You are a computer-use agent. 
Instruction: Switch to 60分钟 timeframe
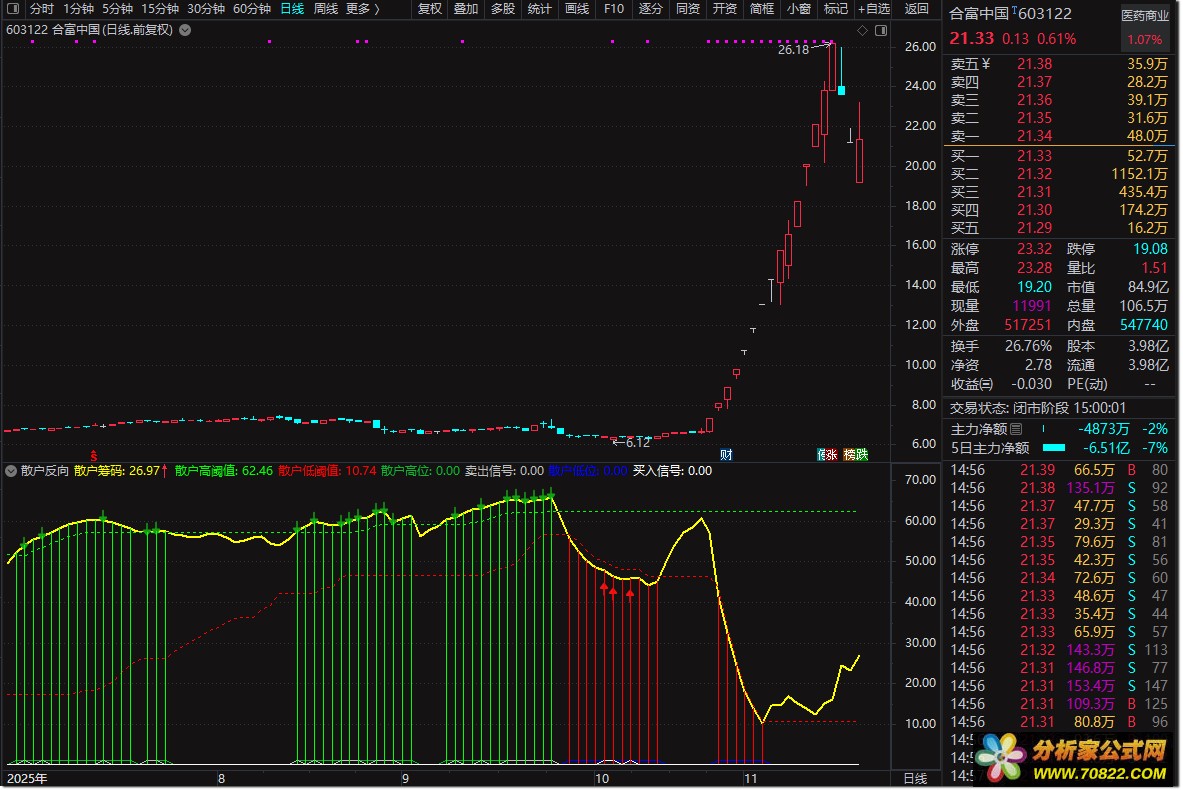pyautogui.click(x=252, y=9)
